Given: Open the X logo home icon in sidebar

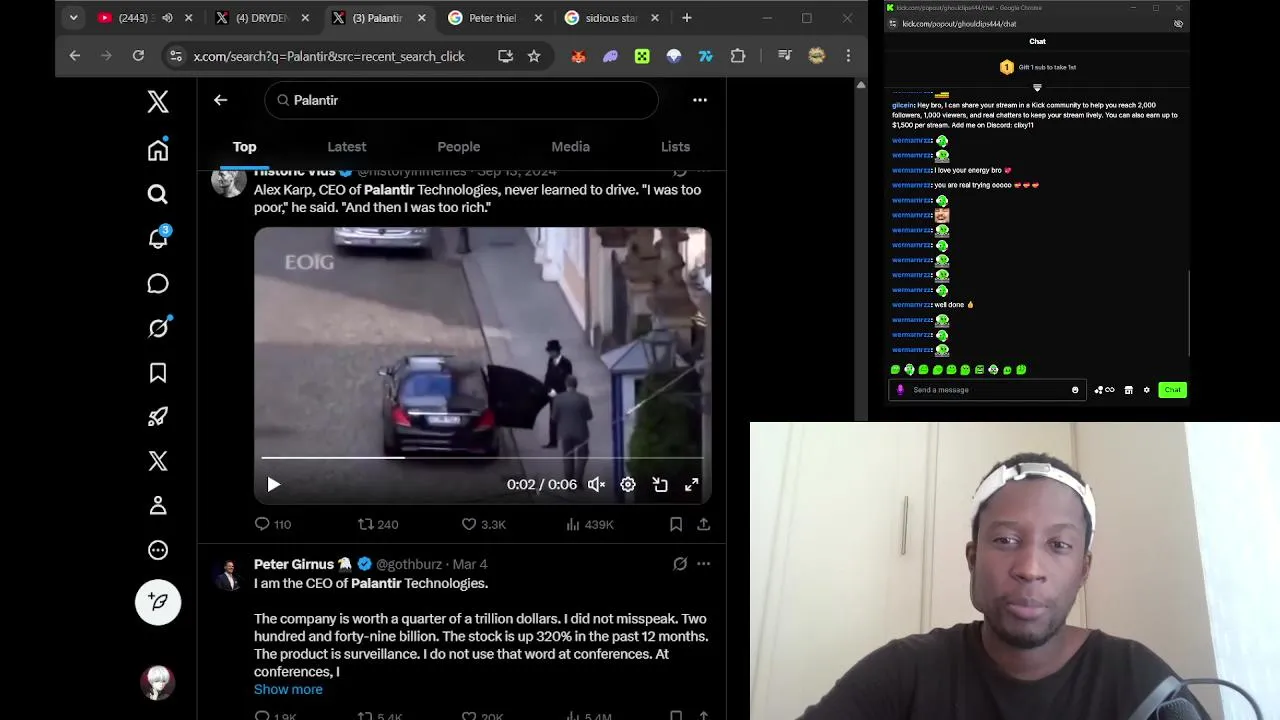Looking at the screenshot, I should coord(158,101).
